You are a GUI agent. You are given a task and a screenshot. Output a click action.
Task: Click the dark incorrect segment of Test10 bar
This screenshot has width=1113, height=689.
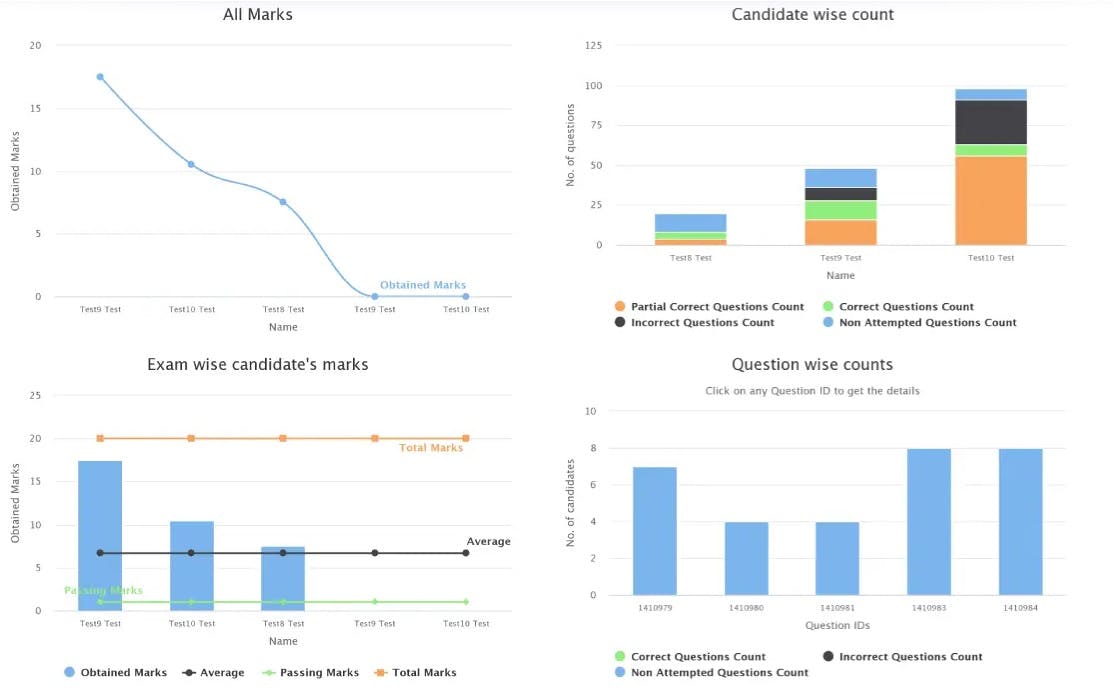(990, 122)
